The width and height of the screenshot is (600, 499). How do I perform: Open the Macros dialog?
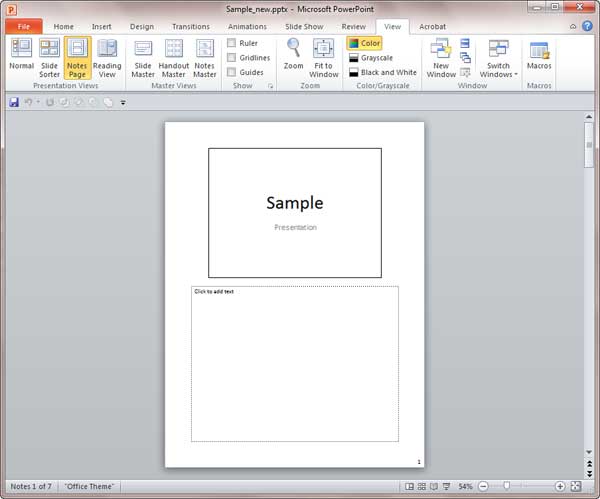(x=539, y=56)
